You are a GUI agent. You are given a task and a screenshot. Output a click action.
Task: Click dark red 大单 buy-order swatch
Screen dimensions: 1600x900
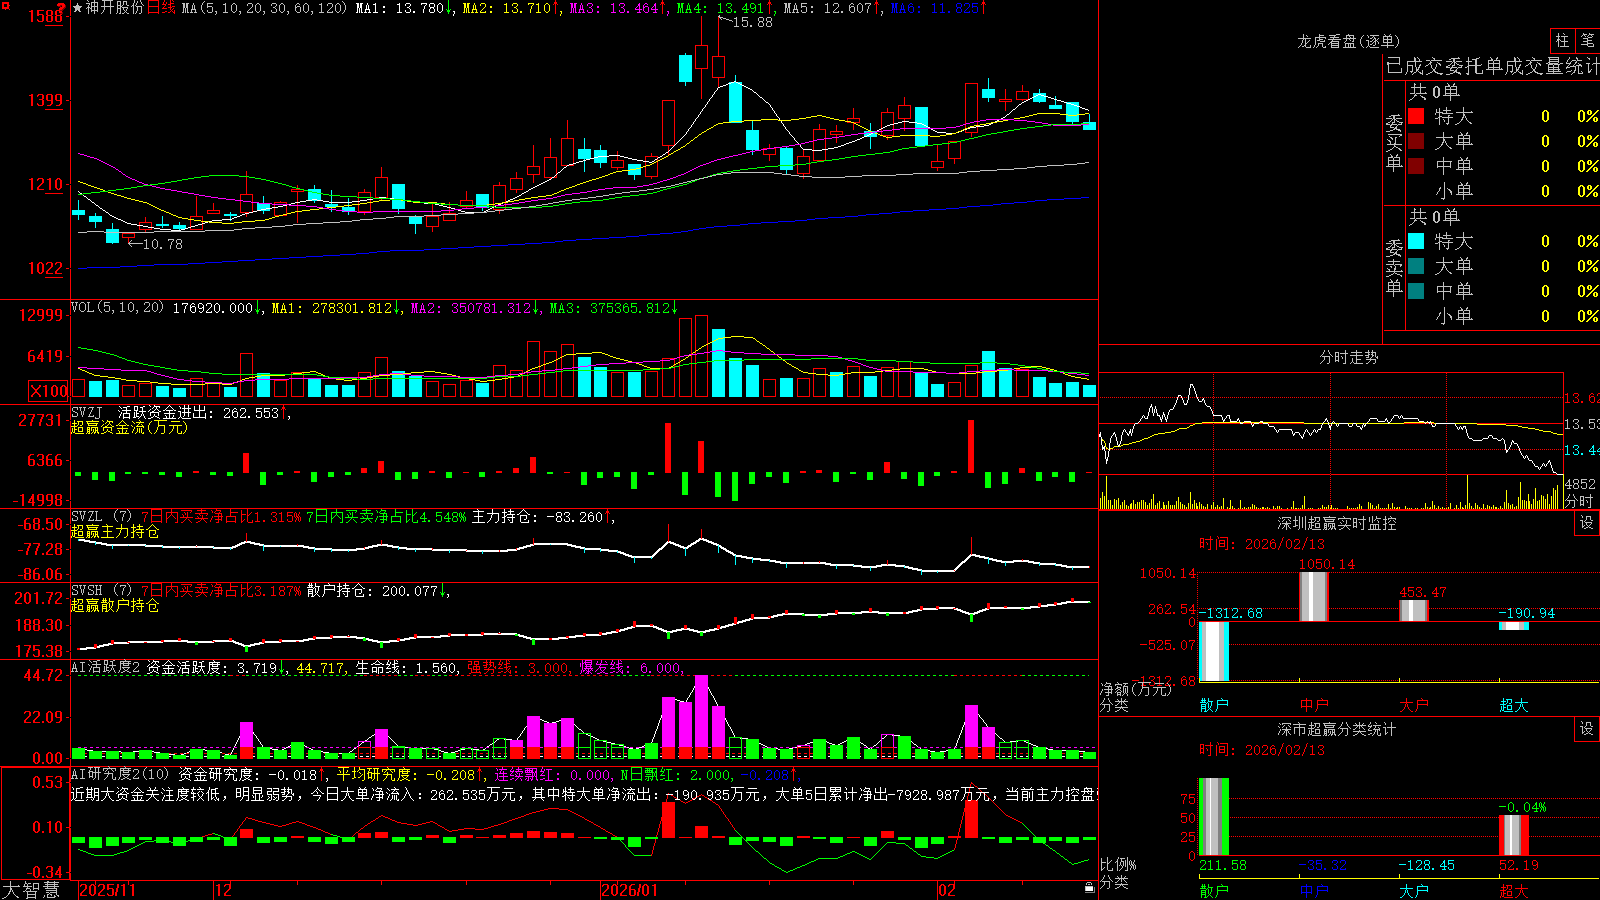[x=1416, y=141]
